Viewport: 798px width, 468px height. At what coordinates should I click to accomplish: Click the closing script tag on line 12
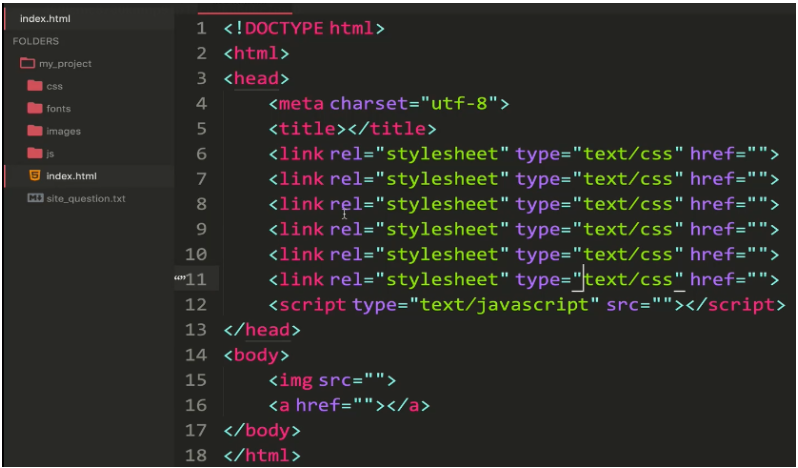(736, 304)
